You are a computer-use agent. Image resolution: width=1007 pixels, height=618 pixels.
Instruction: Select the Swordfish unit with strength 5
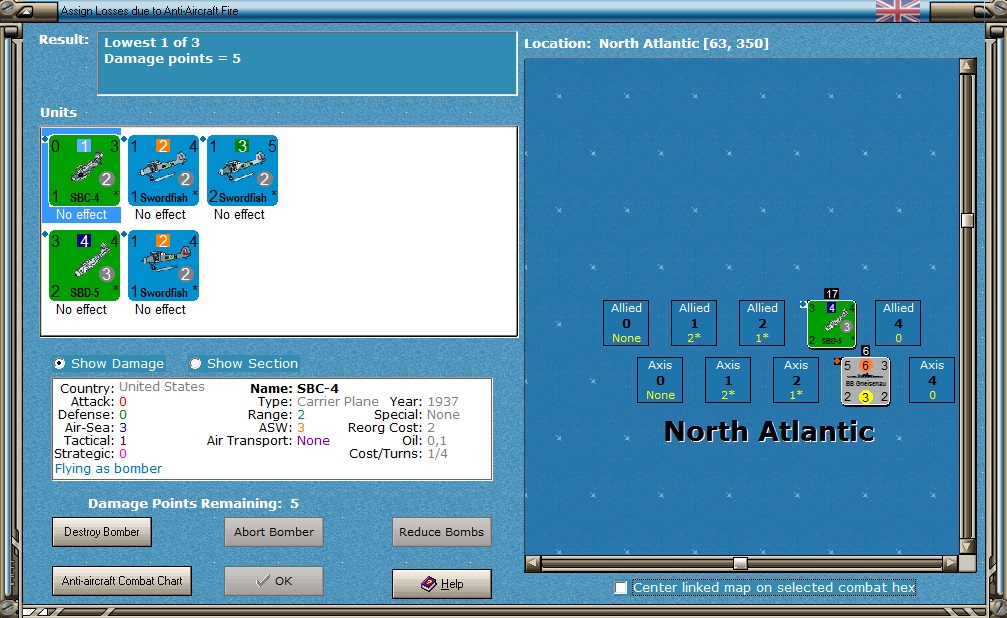click(x=242, y=170)
